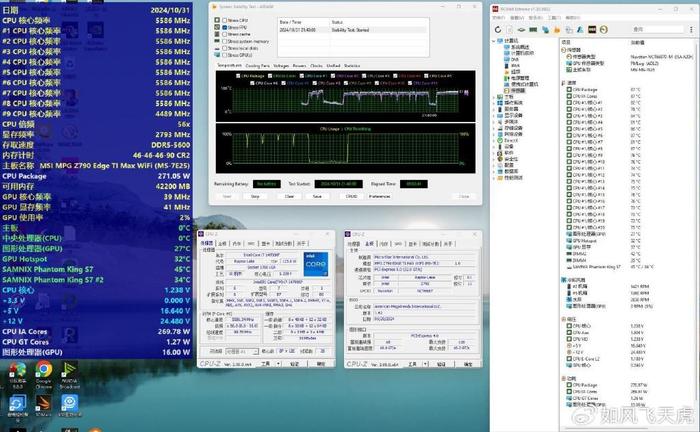Enable the Stress CPU checkbox
This screenshot has height=432, width=700.
(225, 20)
